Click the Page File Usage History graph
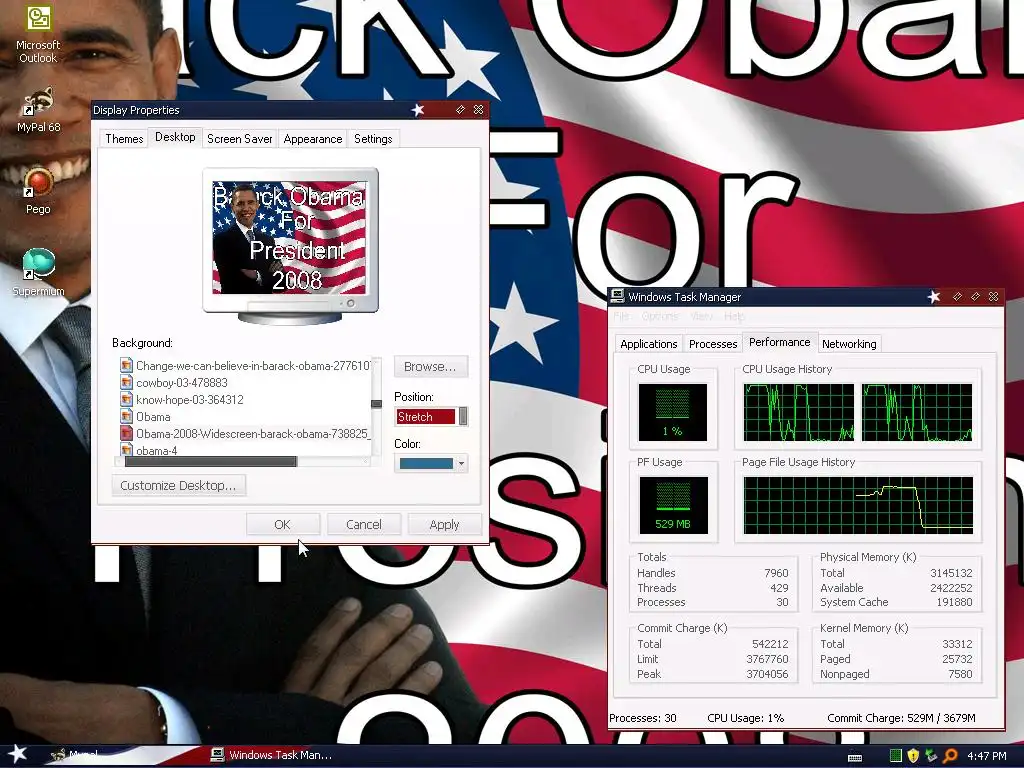 coord(857,505)
